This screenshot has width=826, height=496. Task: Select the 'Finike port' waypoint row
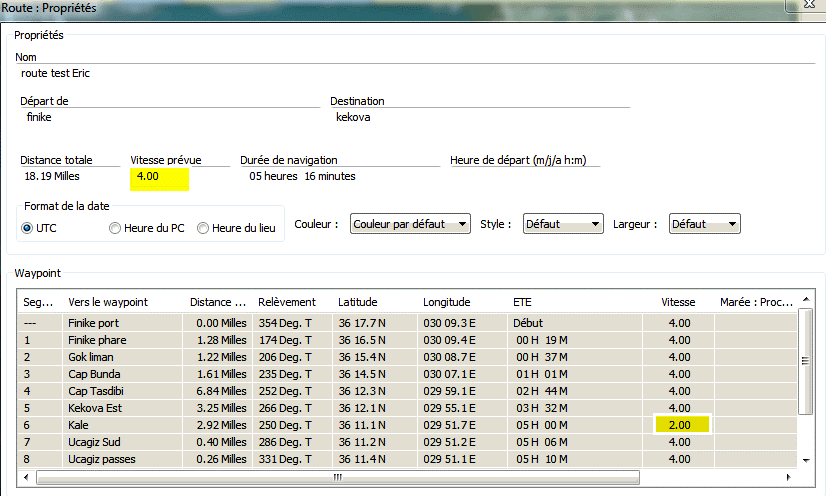[408, 323]
